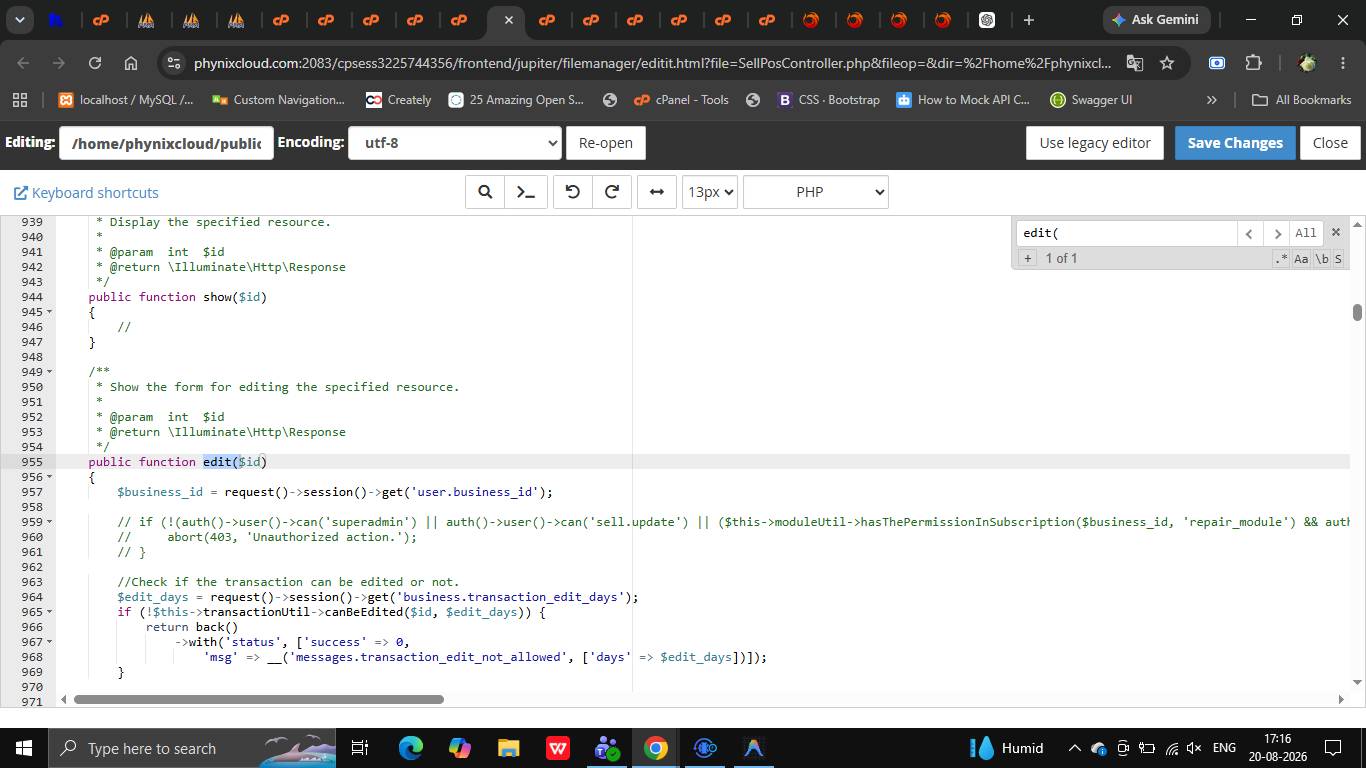The height and width of the screenshot is (768, 1366).
Task: Open the editor search magnifier tool
Action: point(485,192)
